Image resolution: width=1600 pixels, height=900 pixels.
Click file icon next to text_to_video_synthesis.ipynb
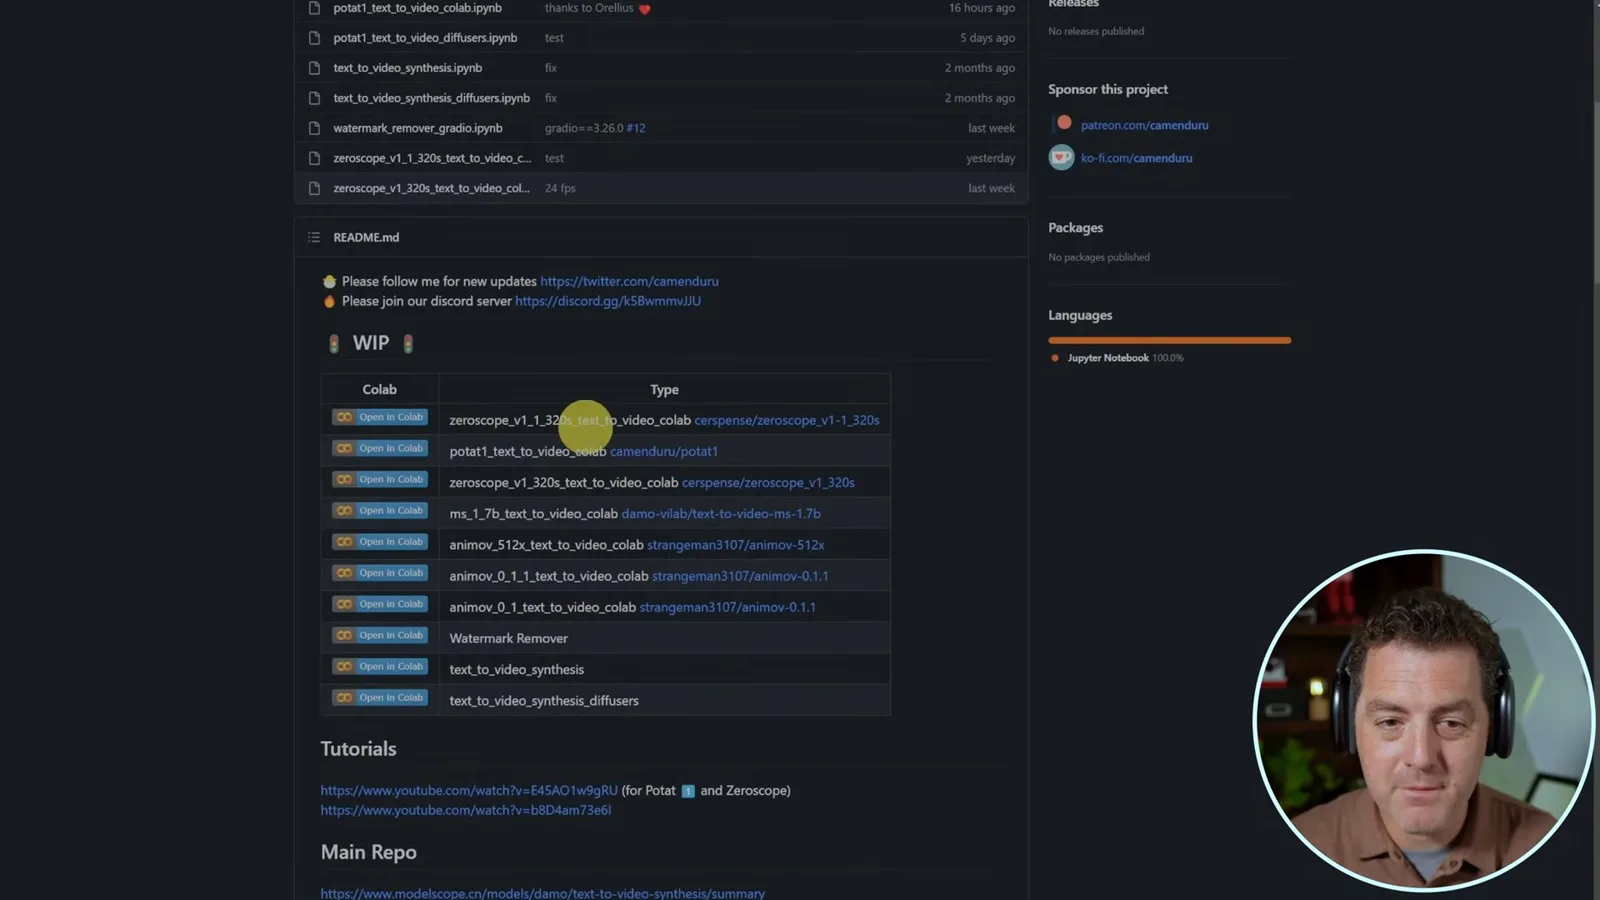[314, 68]
